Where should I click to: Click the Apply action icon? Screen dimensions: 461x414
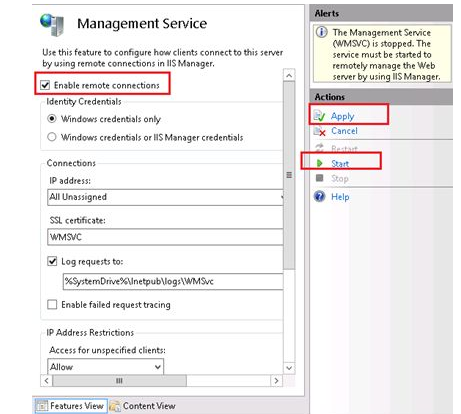pyautogui.click(x=319, y=116)
